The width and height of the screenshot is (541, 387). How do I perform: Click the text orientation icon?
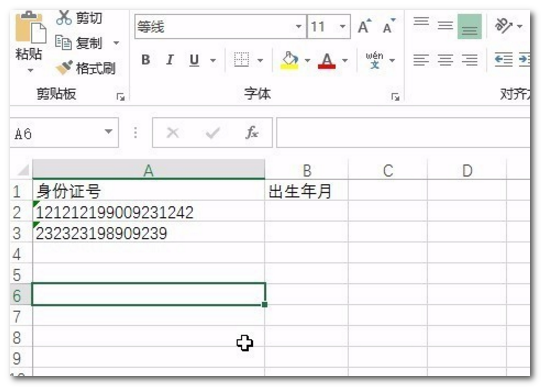click(503, 26)
